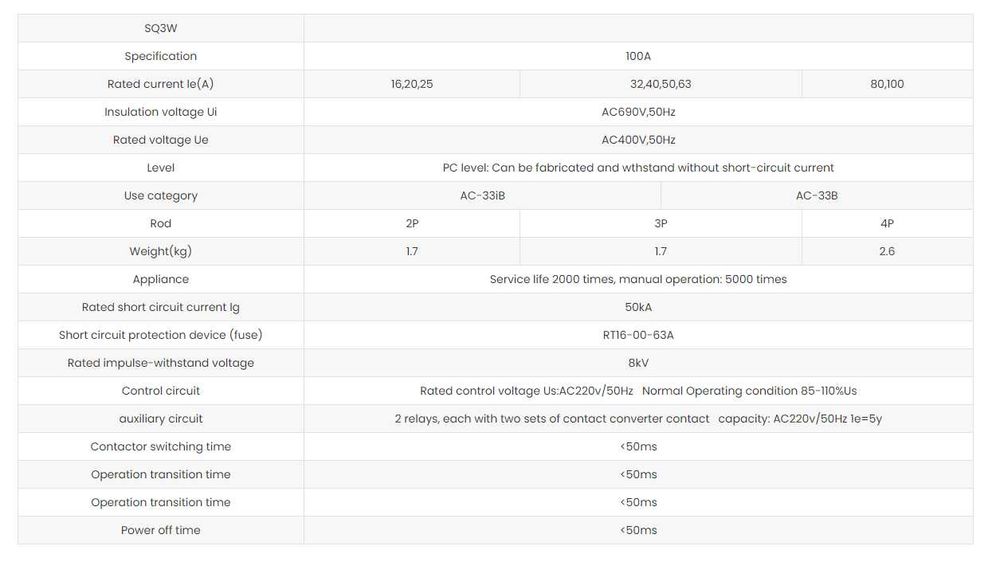Click the 4P rod cell
This screenshot has width=1000, height=563.
coord(887,224)
